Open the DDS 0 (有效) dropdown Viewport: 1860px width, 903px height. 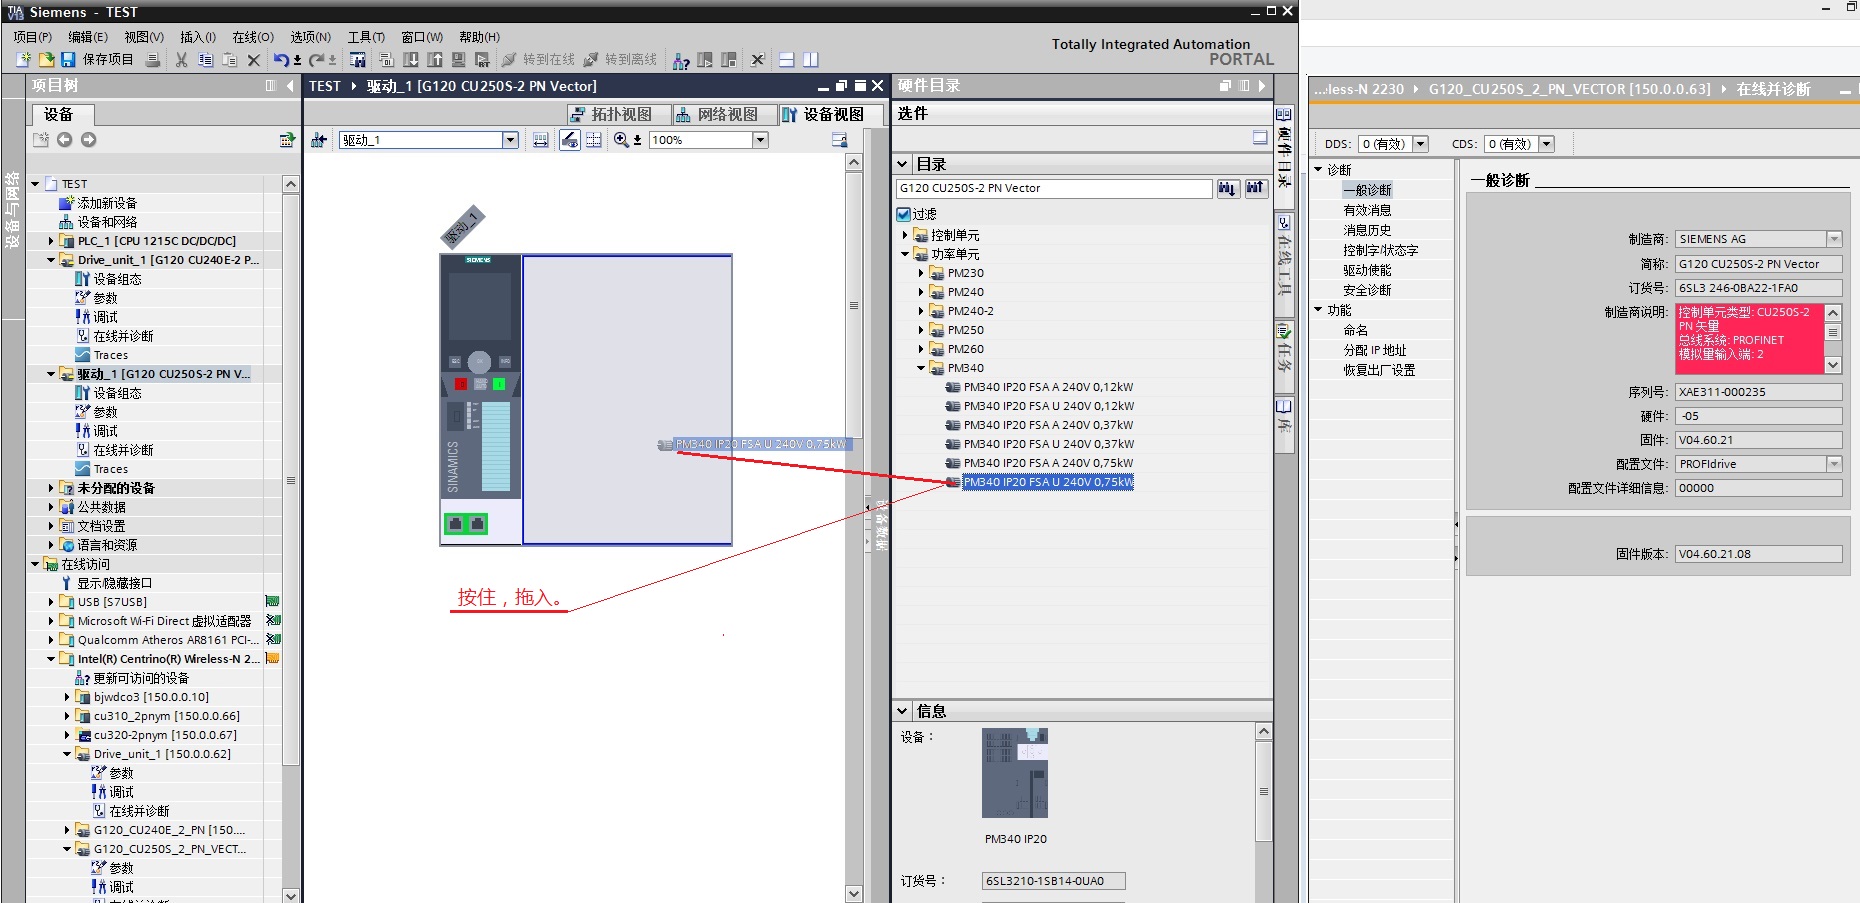[1421, 144]
